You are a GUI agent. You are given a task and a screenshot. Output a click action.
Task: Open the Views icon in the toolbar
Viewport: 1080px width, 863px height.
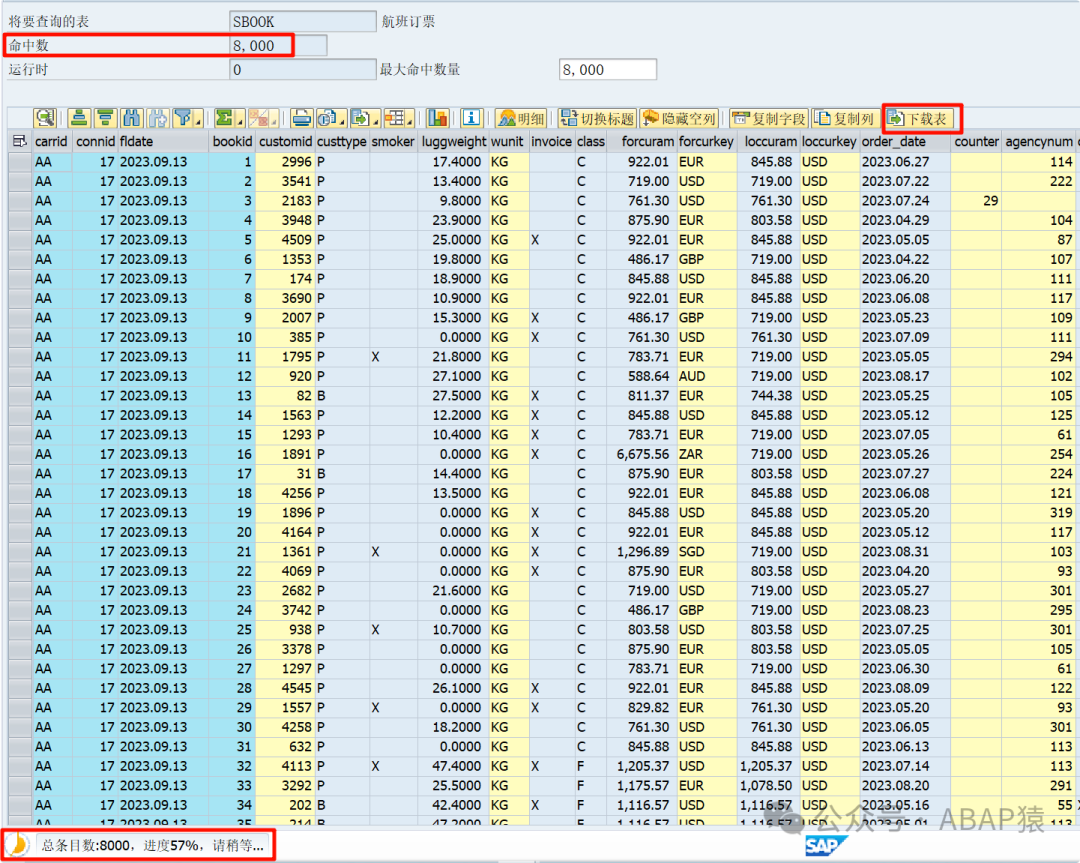click(x=326, y=118)
